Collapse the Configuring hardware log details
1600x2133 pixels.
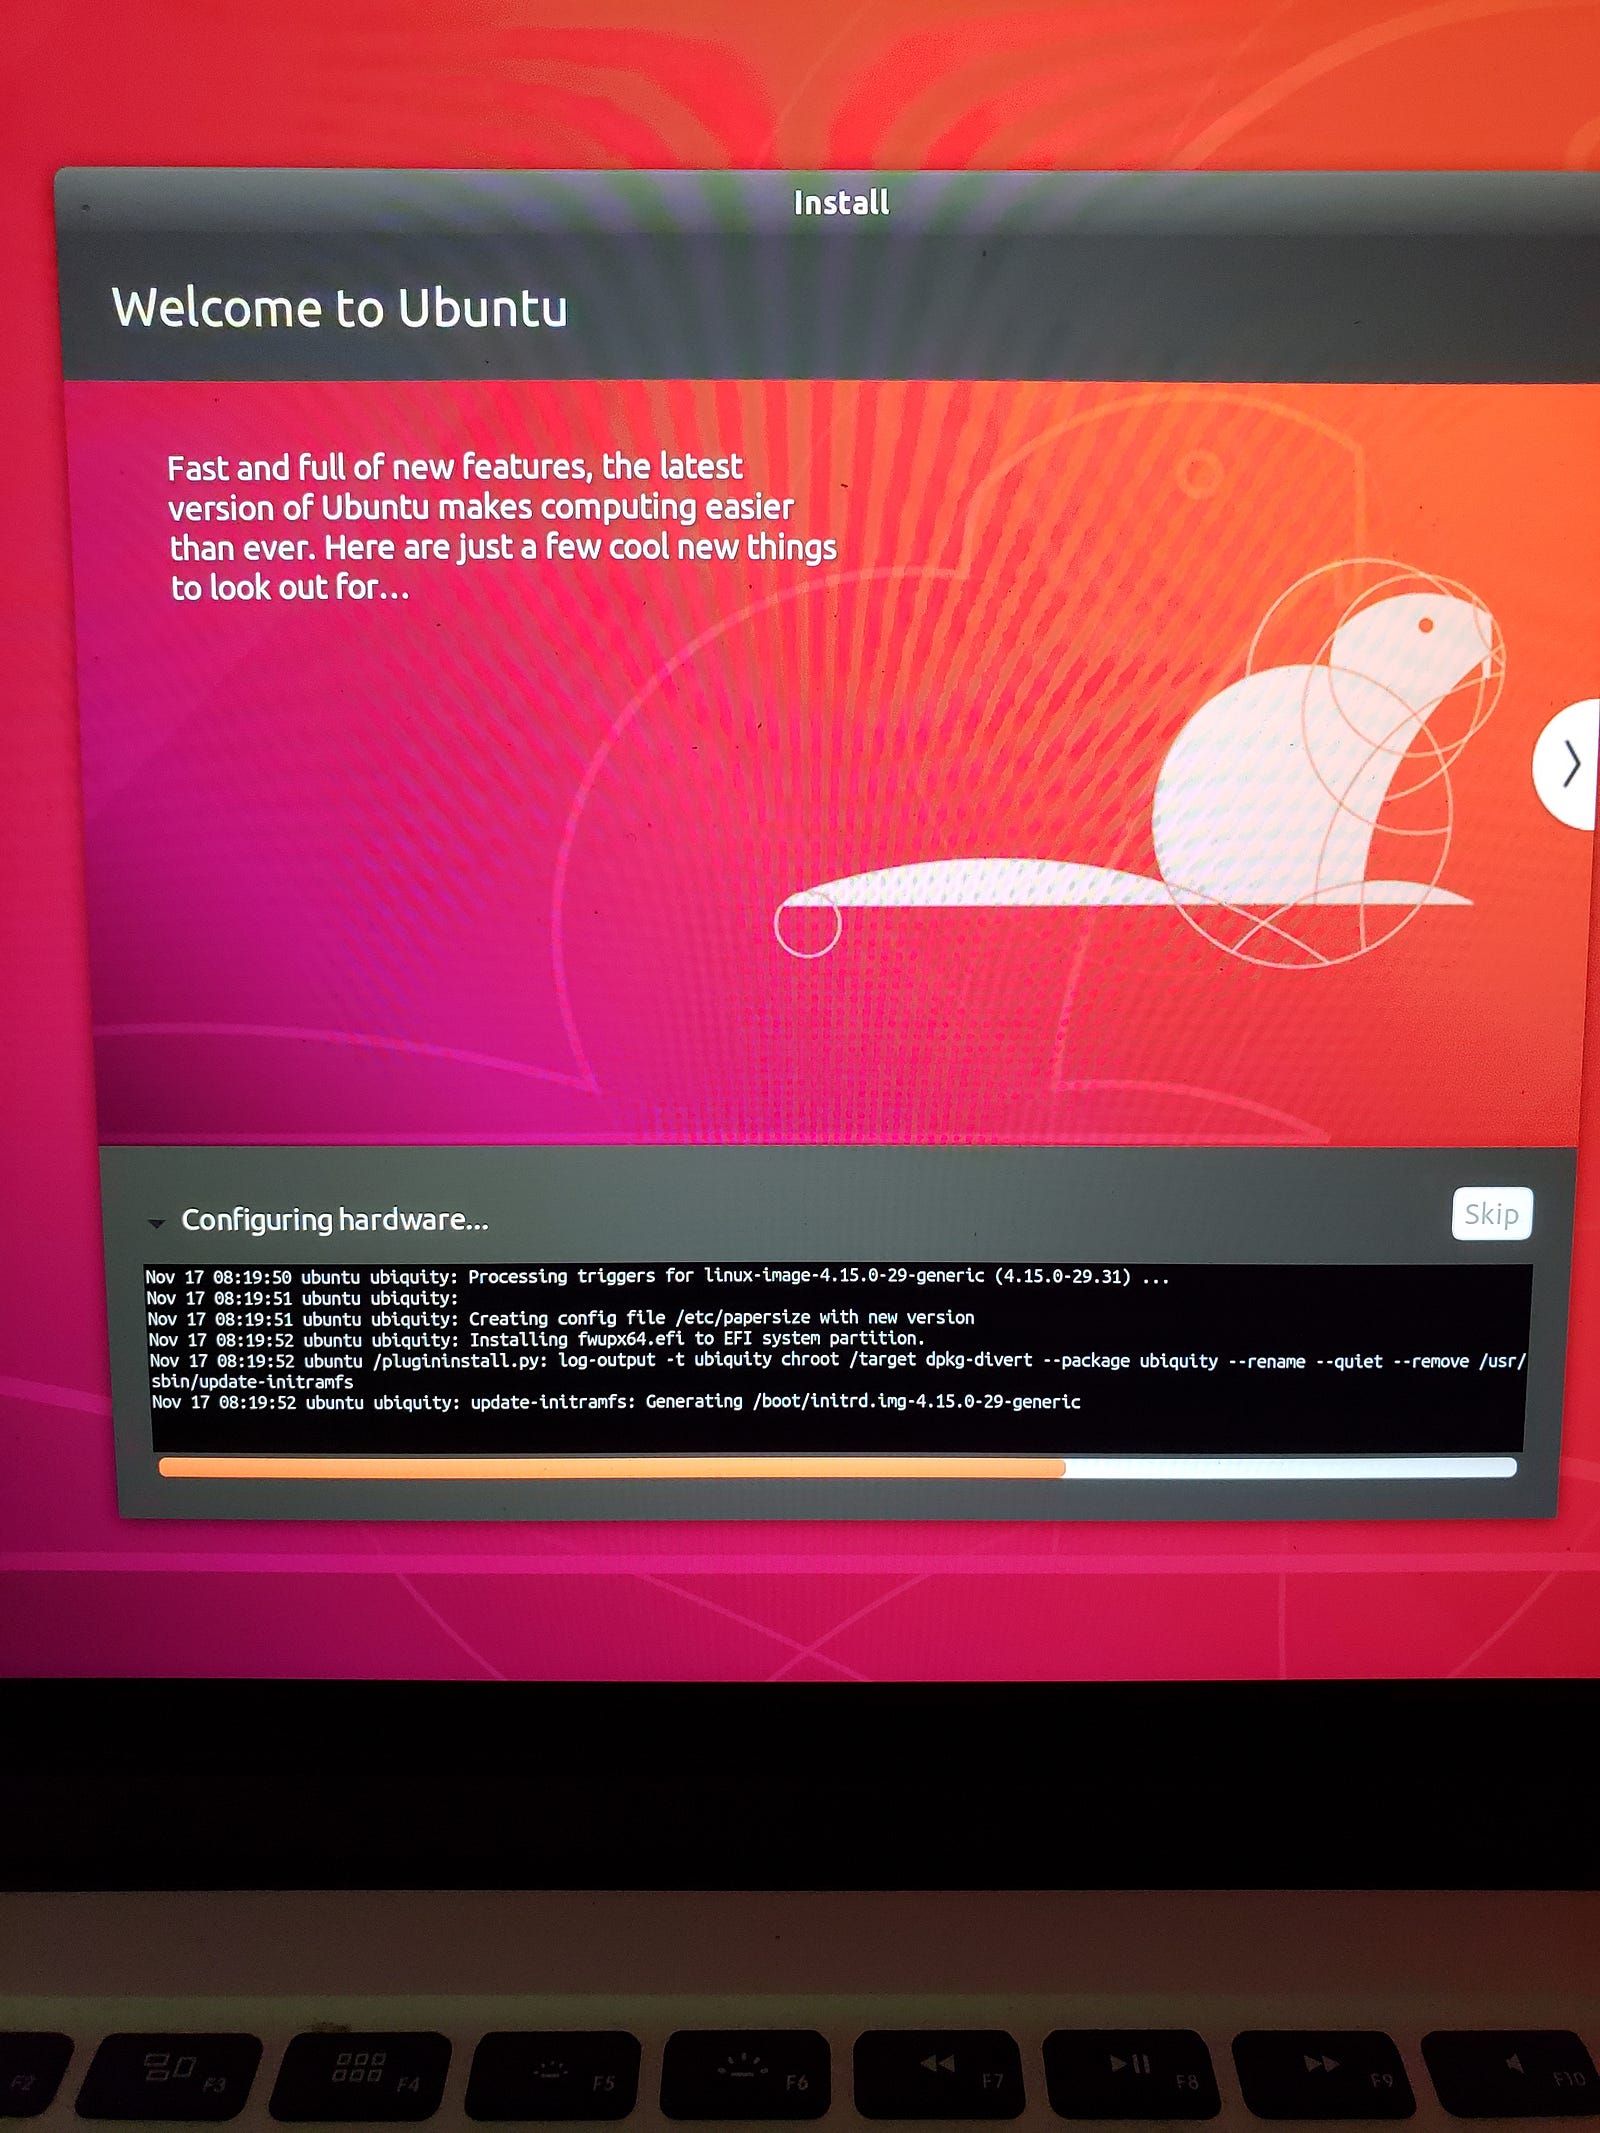(156, 1222)
